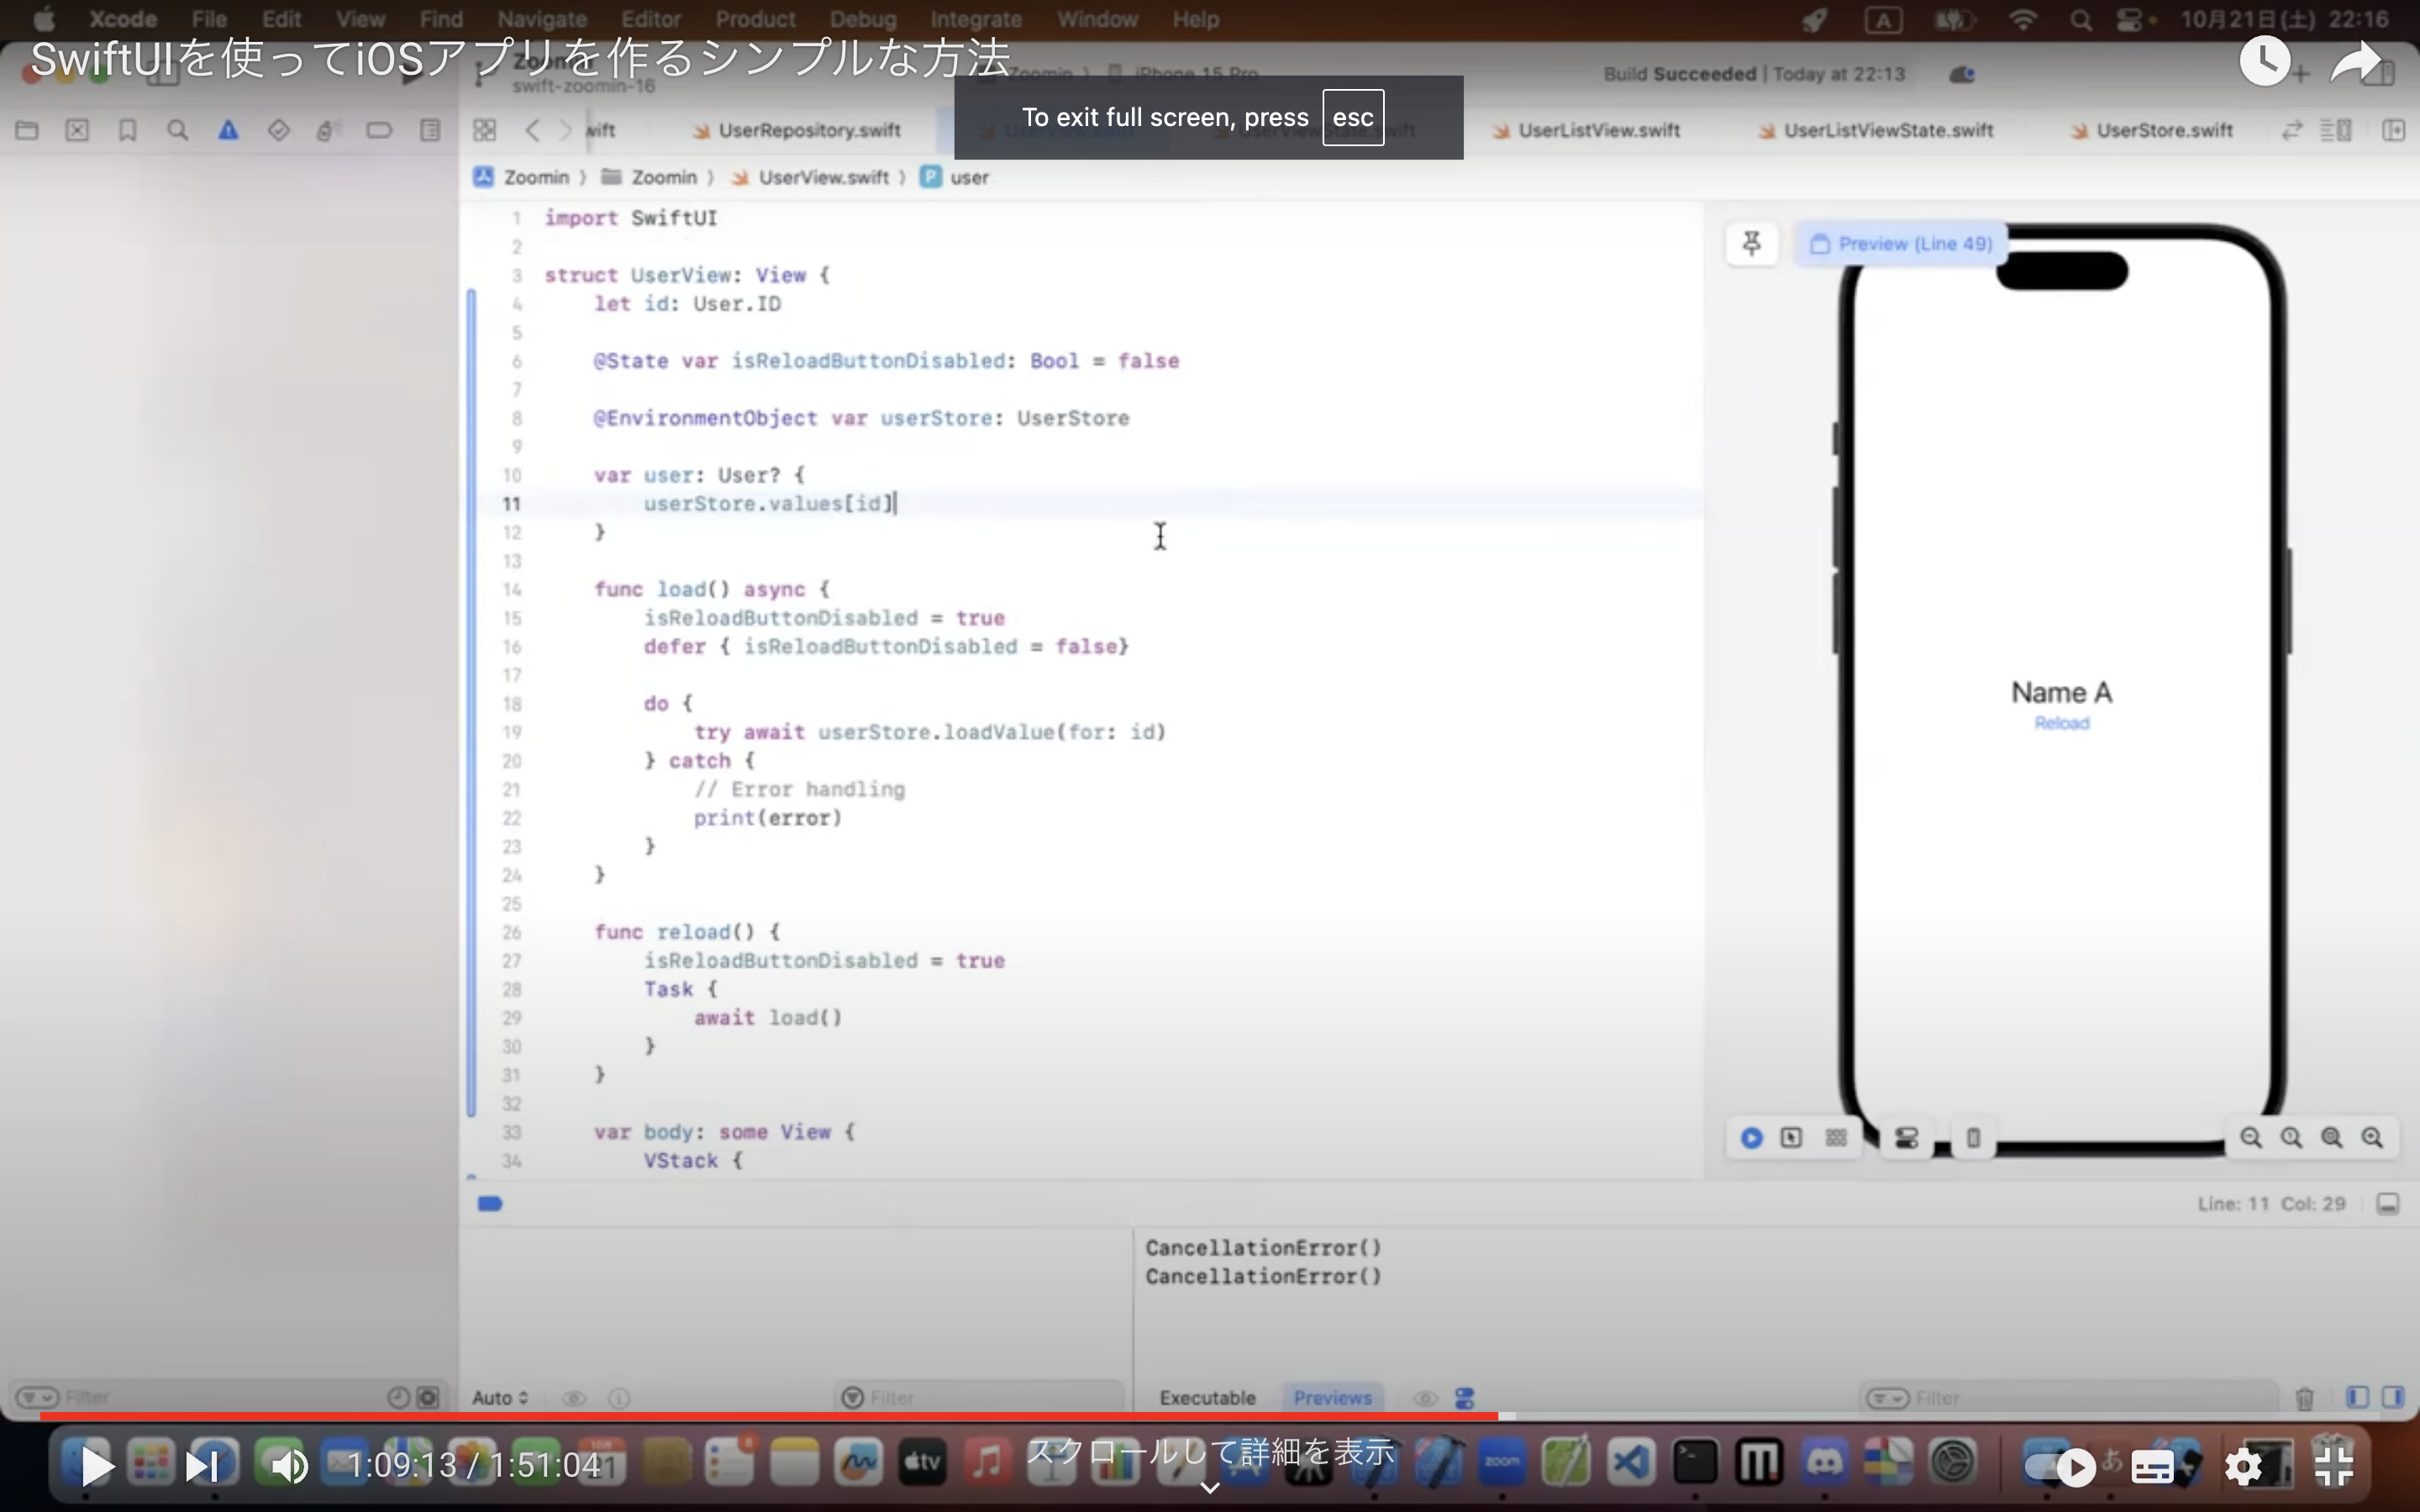Viewport: 2420px width, 1512px height.
Task: Open the Auto variables scope dropdown
Action: pos(500,1398)
